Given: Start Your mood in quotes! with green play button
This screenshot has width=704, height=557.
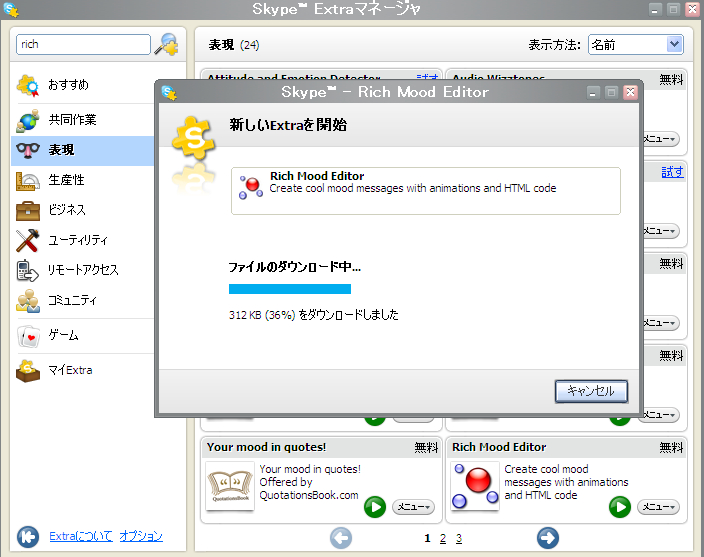Looking at the screenshot, I should pyautogui.click(x=375, y=507).
